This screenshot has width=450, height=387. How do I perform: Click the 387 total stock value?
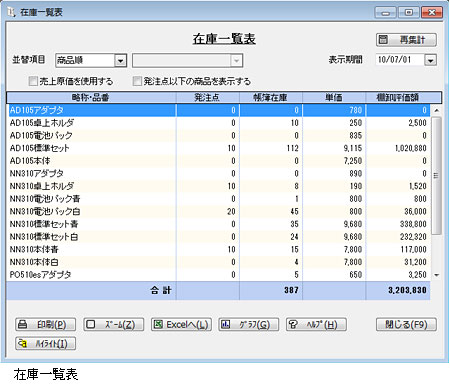tap(291, 290)
